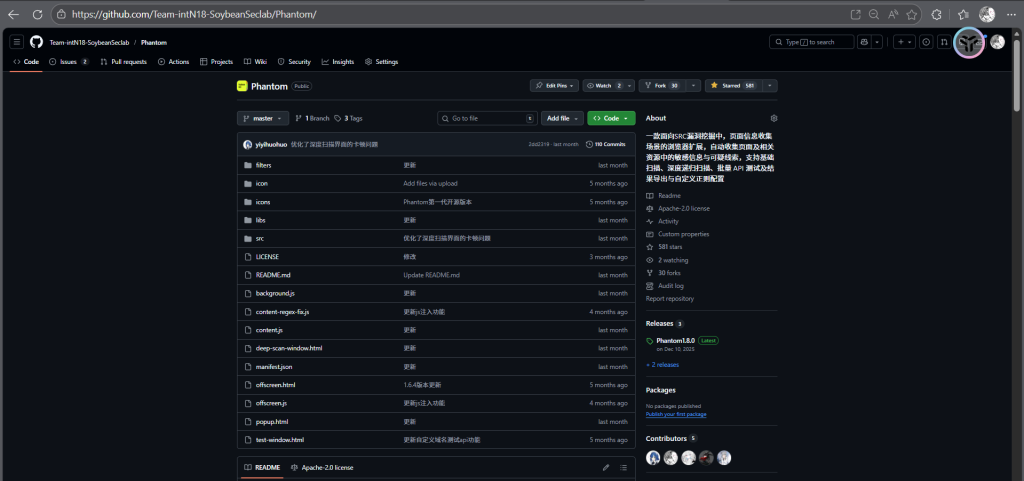Open the GitHub hamburger navigation menu
The height and width of the screenshot is (481, 1024).
point(17,42)
